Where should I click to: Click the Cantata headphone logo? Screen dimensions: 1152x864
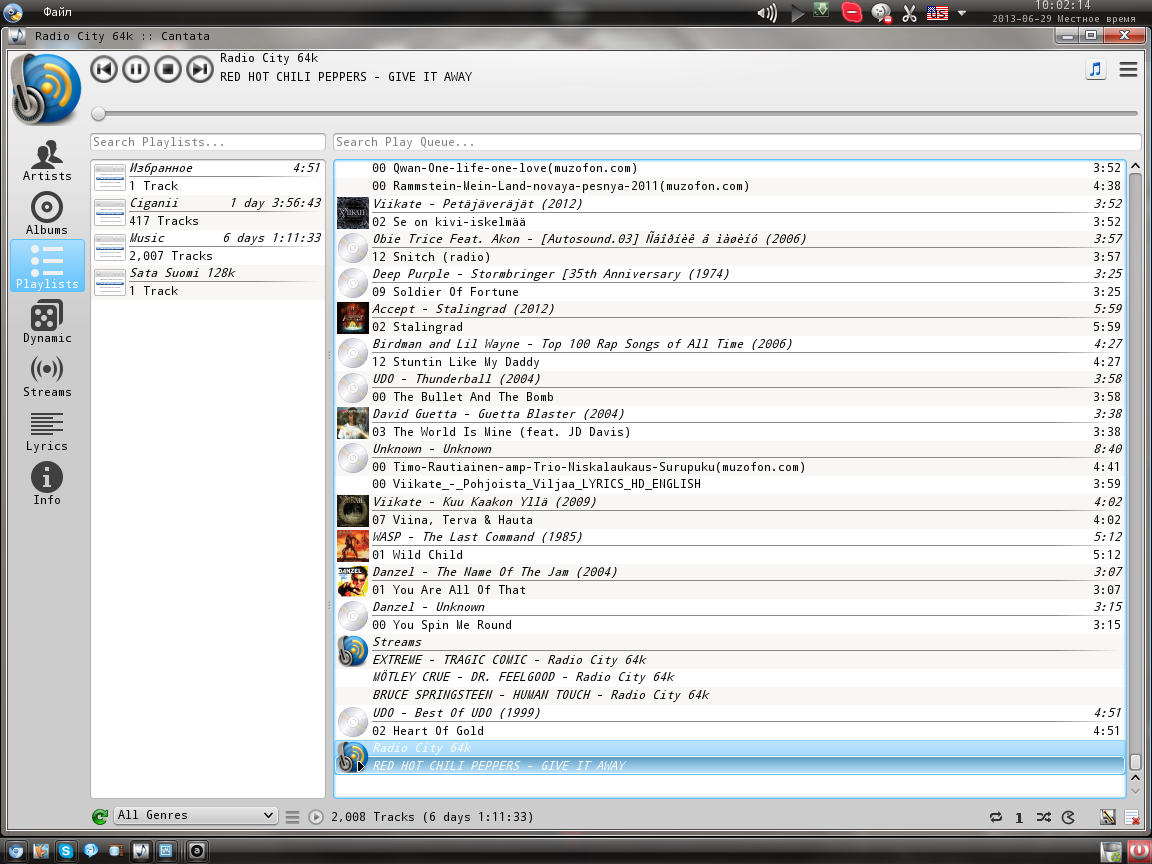point(47,89)
